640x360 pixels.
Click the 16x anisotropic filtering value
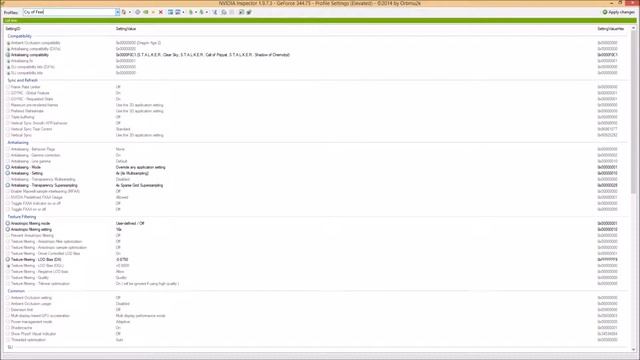pyautogui.click(x=119, y=230)
